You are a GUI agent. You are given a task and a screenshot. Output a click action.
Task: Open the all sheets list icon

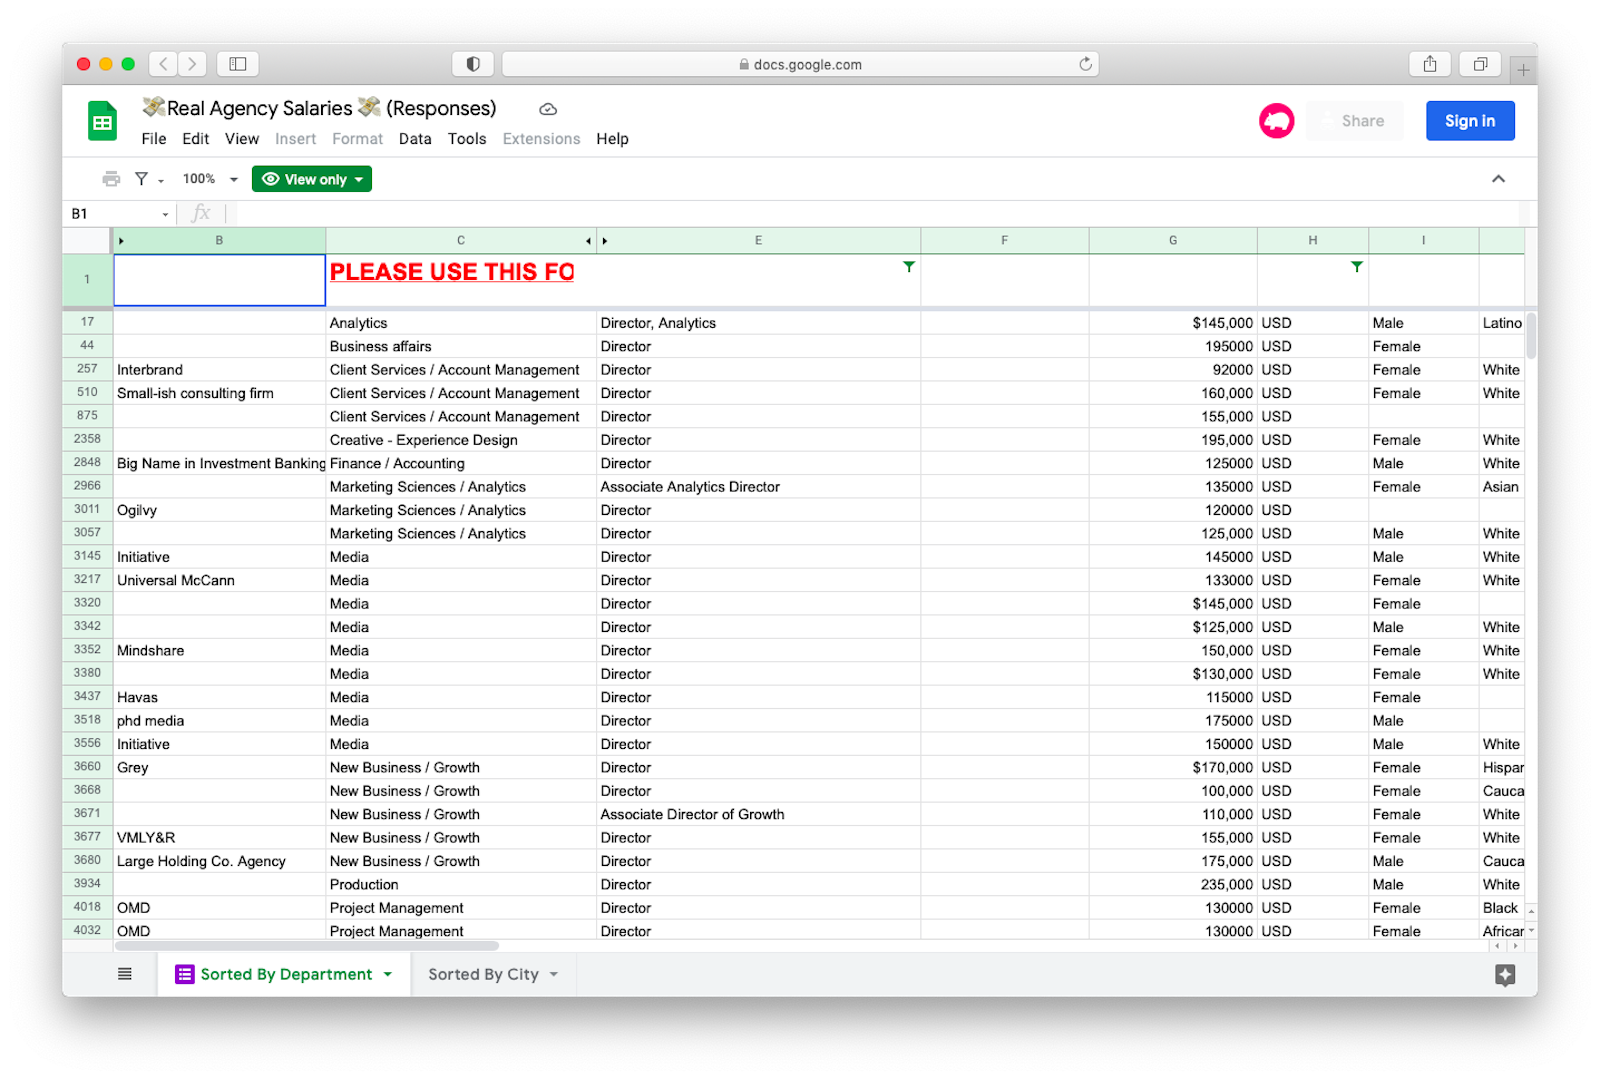click(x=125, y=974)
